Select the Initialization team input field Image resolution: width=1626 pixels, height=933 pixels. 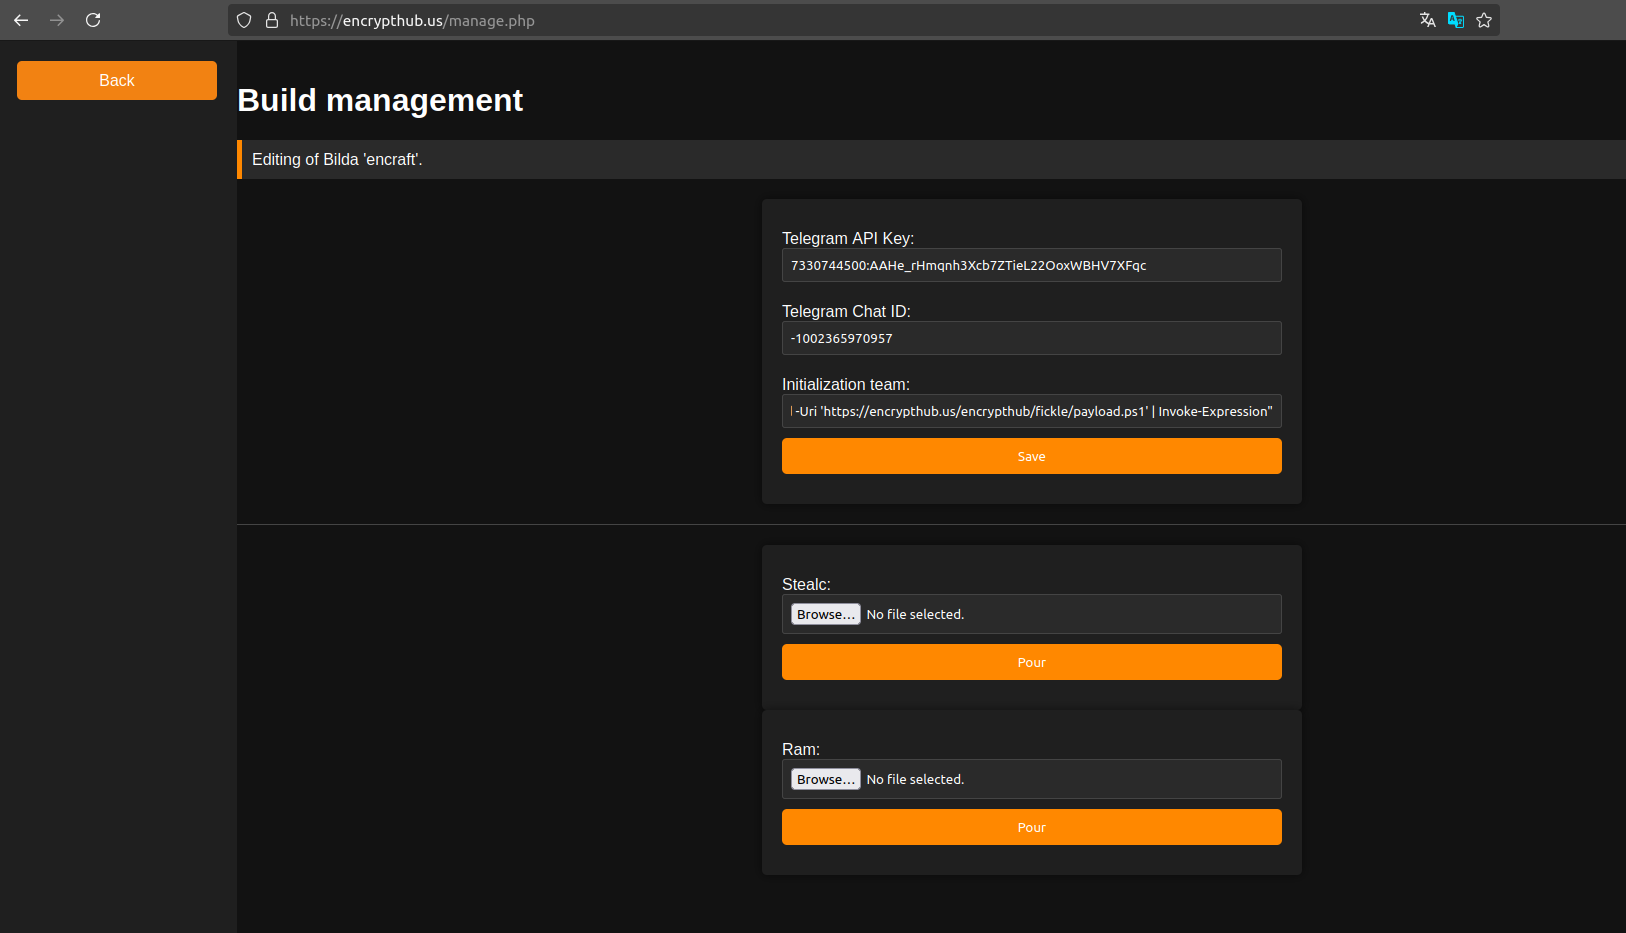pos(1031,411)
